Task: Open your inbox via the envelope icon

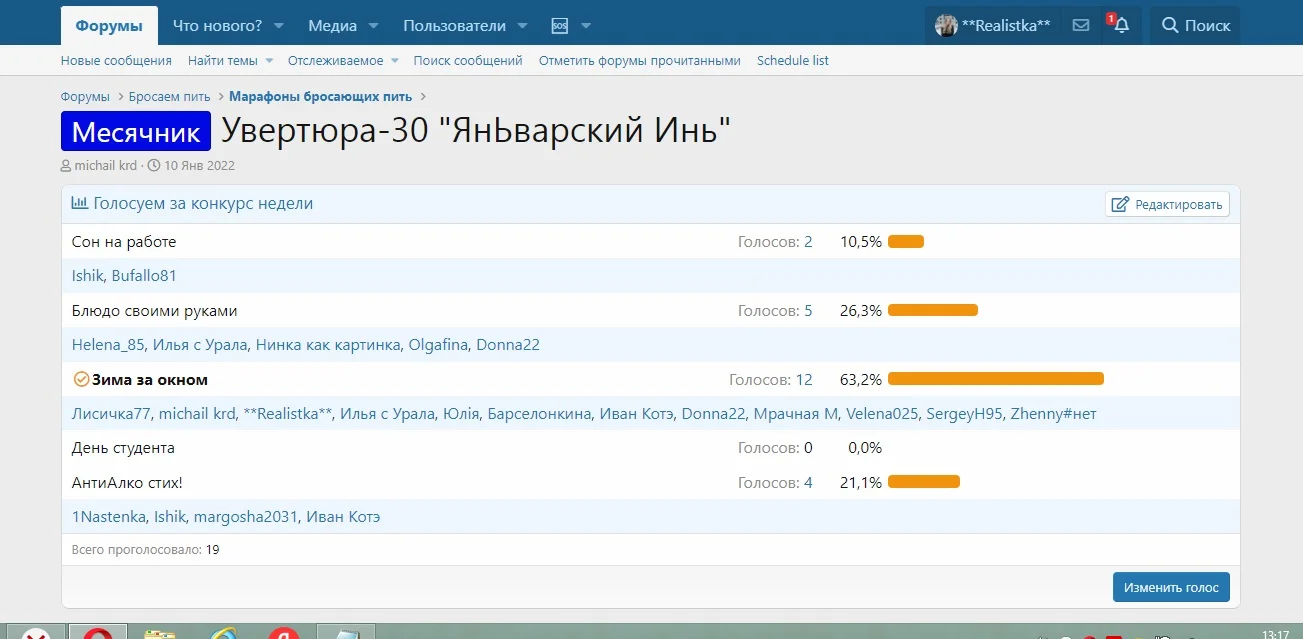Action: pos(1080,25)
